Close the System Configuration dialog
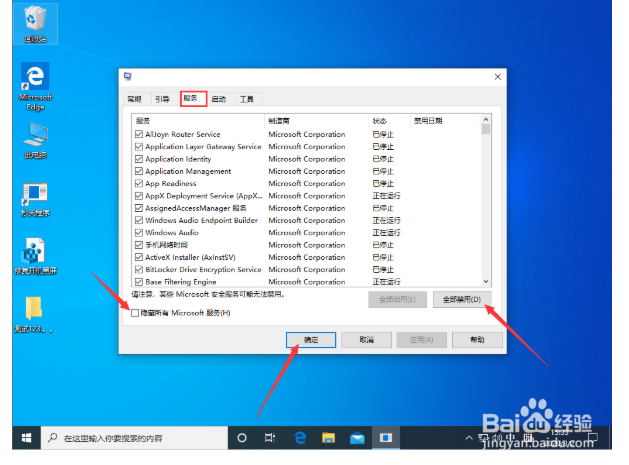This screenshot has height=465, width=629. pos(498,77)
